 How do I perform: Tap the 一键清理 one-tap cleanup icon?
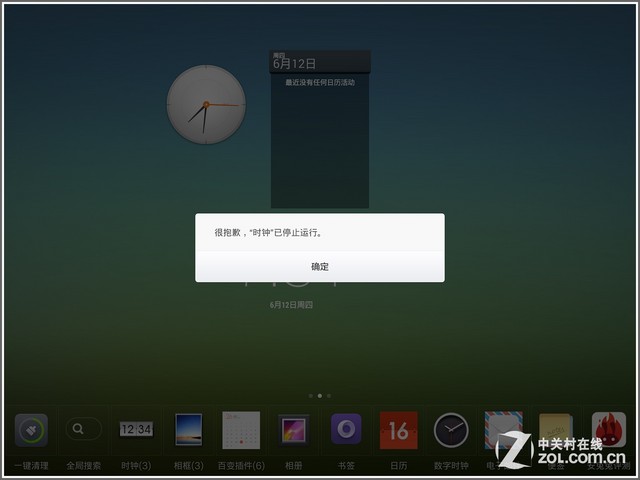tap(31, 430)
